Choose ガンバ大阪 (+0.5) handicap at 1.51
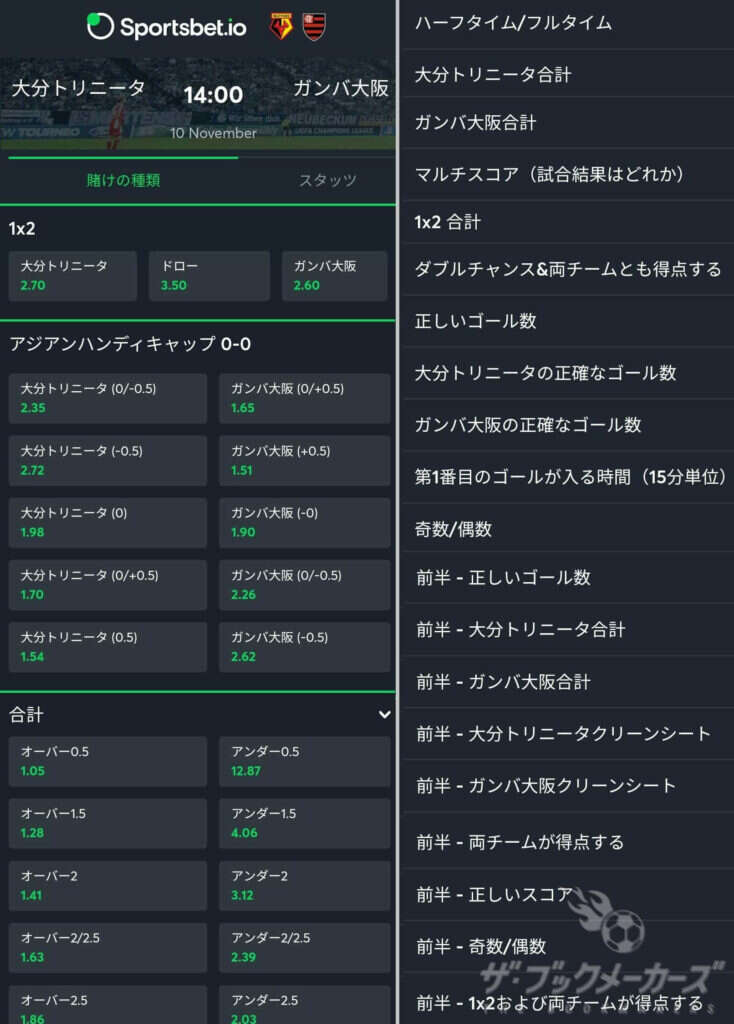The image size is (734, 1024). pos(304,460)
